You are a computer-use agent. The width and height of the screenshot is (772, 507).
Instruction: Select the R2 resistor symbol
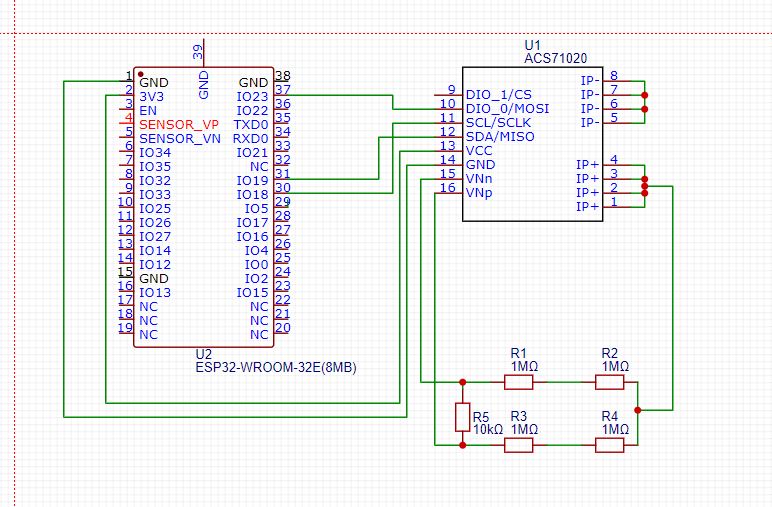[x=610, y=382]
